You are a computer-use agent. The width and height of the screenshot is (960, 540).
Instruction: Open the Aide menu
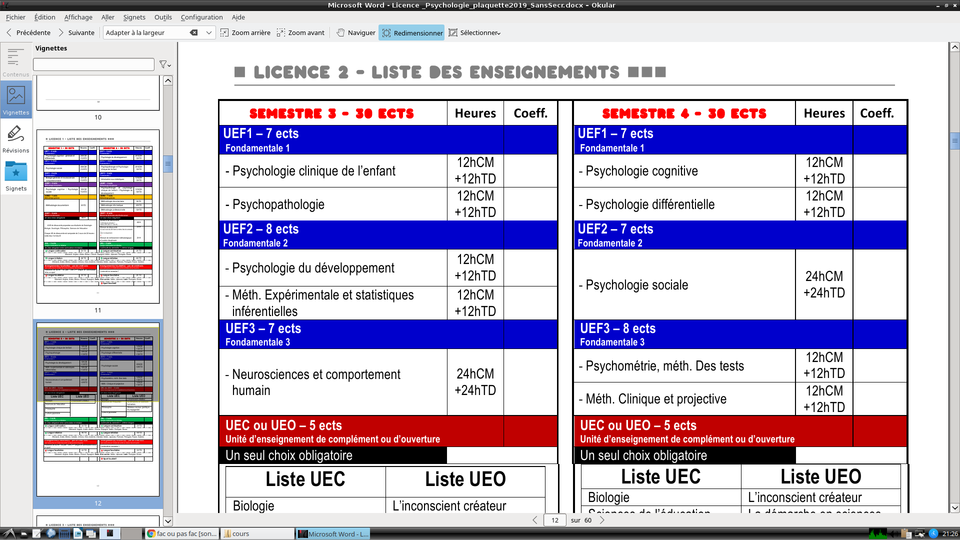pos(238,17)
